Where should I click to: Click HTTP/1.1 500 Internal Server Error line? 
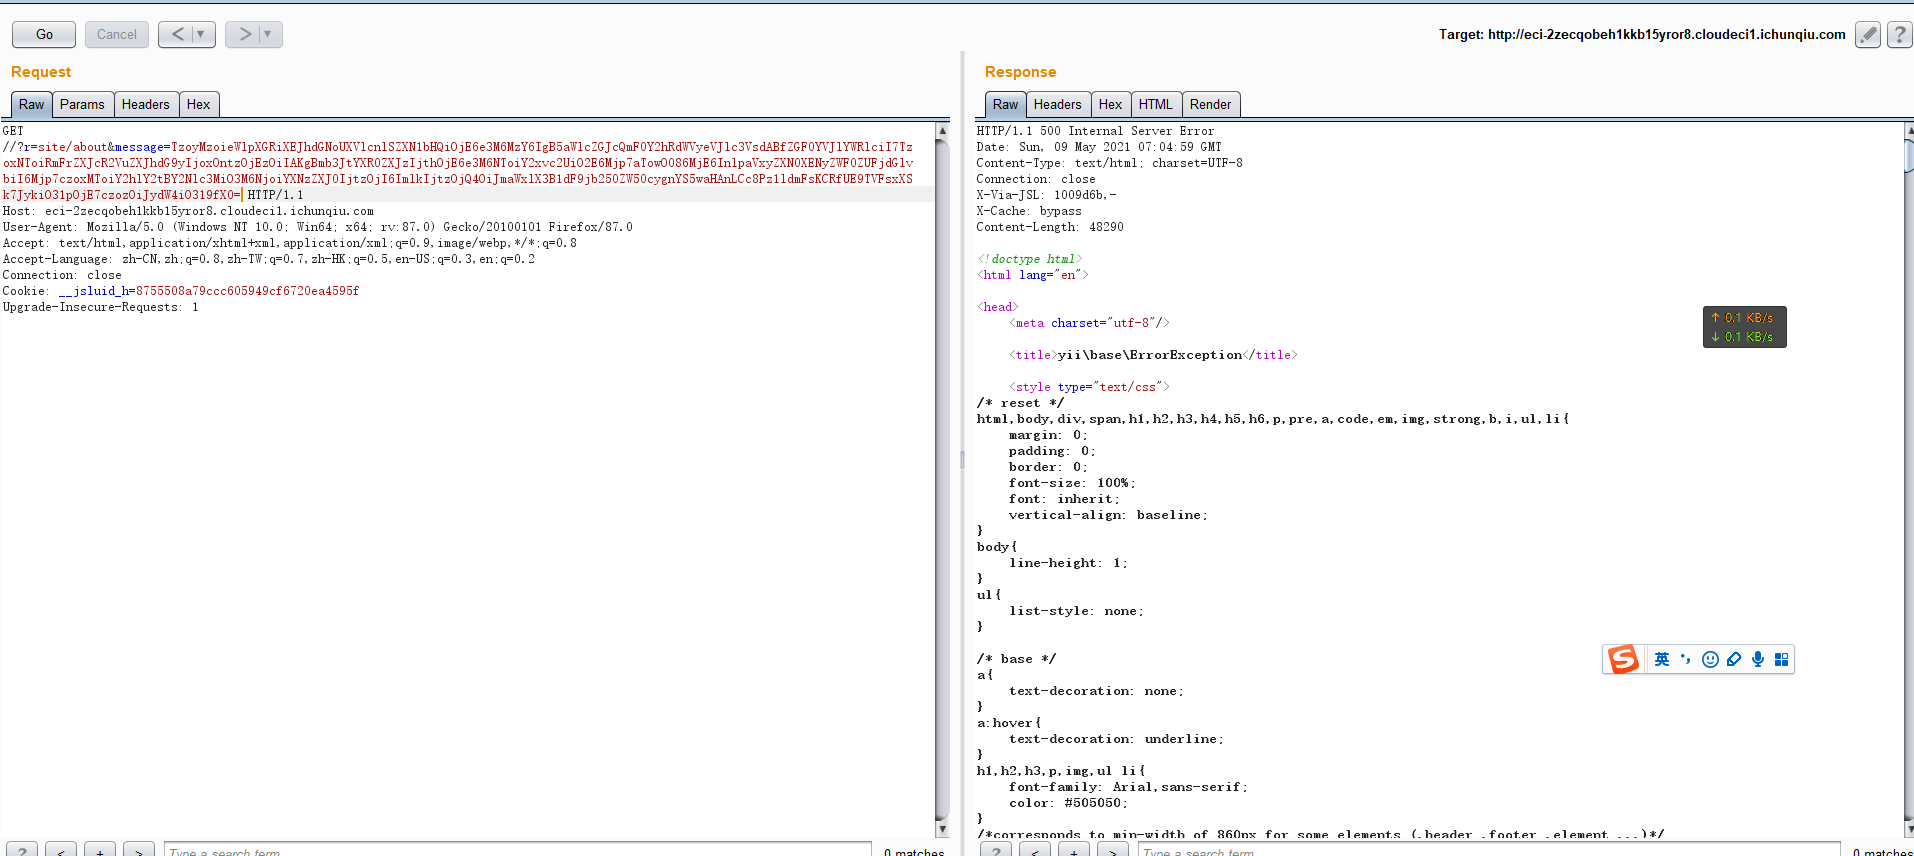click(x=1095, y=131)
